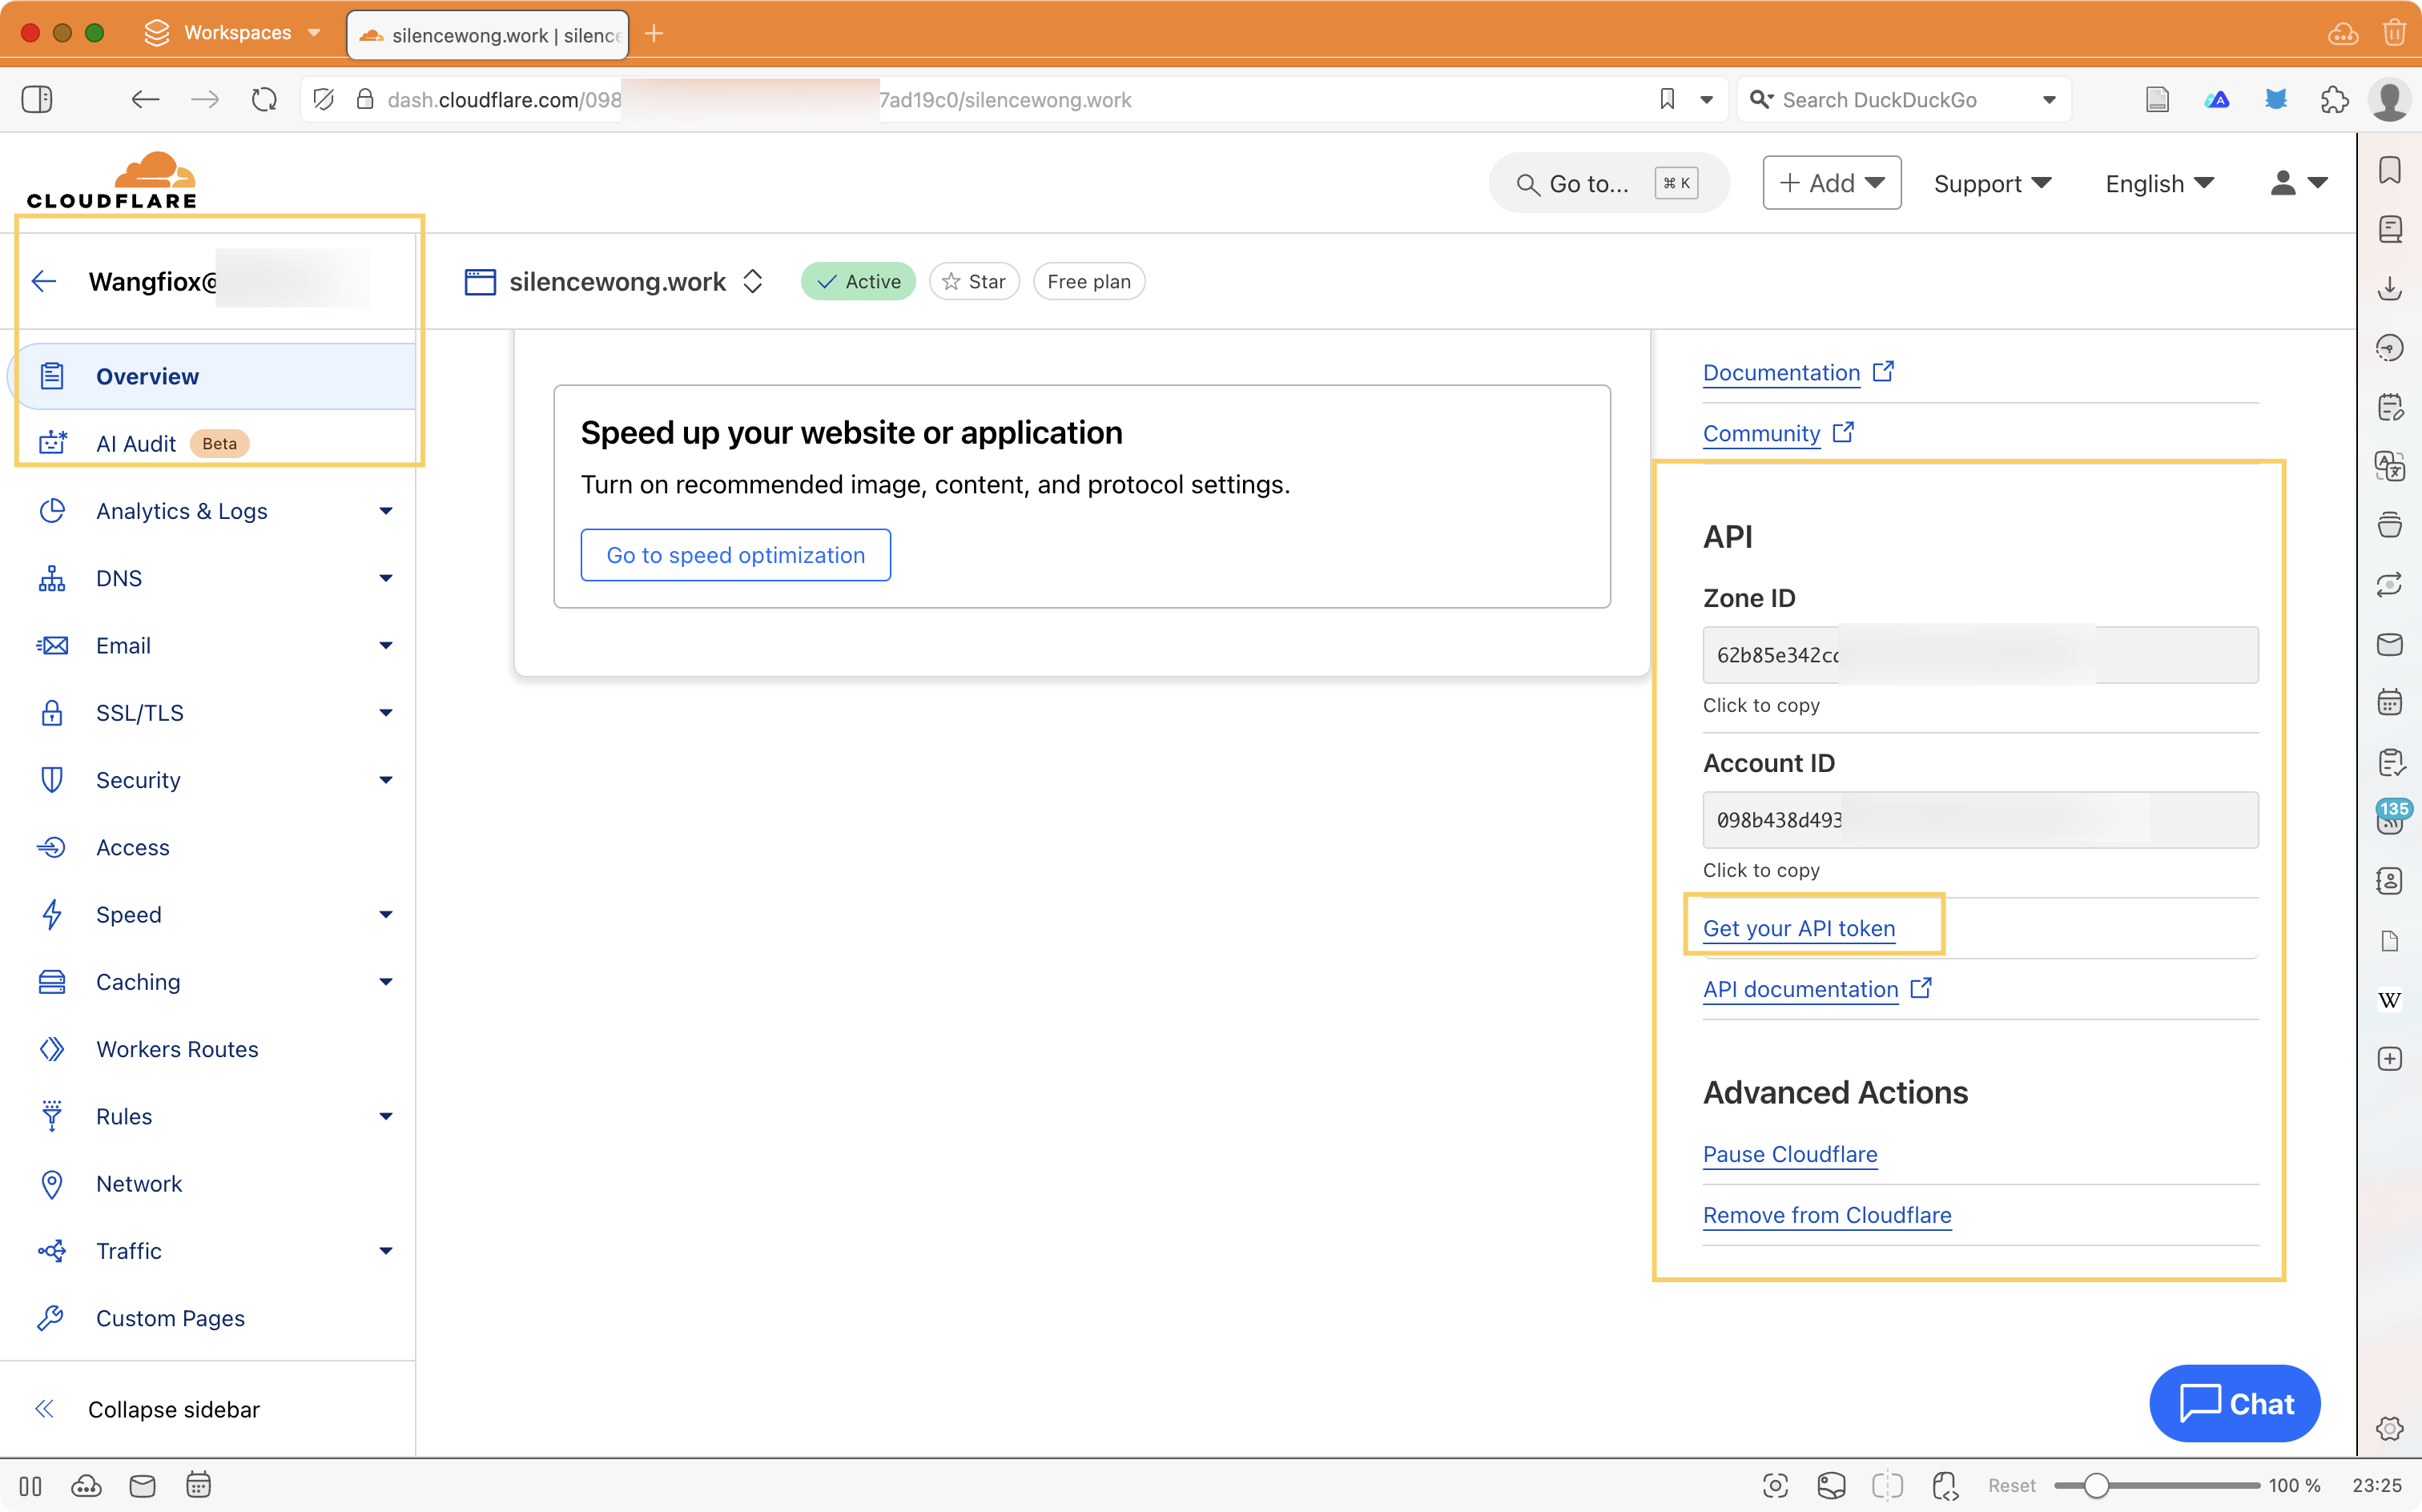Image resolution: width=2422 pixels, height=1512 pixels.
Task: Star the silencewong.work domain
Action: point(973,282)
